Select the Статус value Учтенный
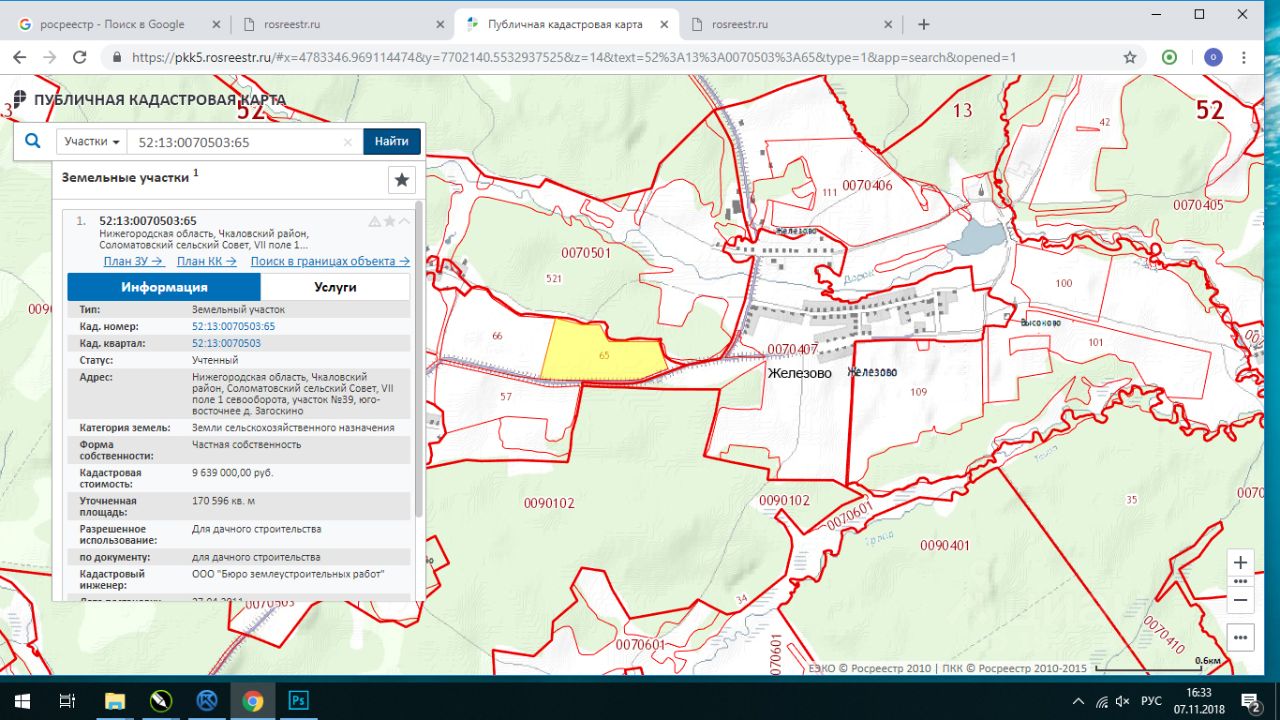Viewport: 1280px width, 720px height. [x=215, y=360]
